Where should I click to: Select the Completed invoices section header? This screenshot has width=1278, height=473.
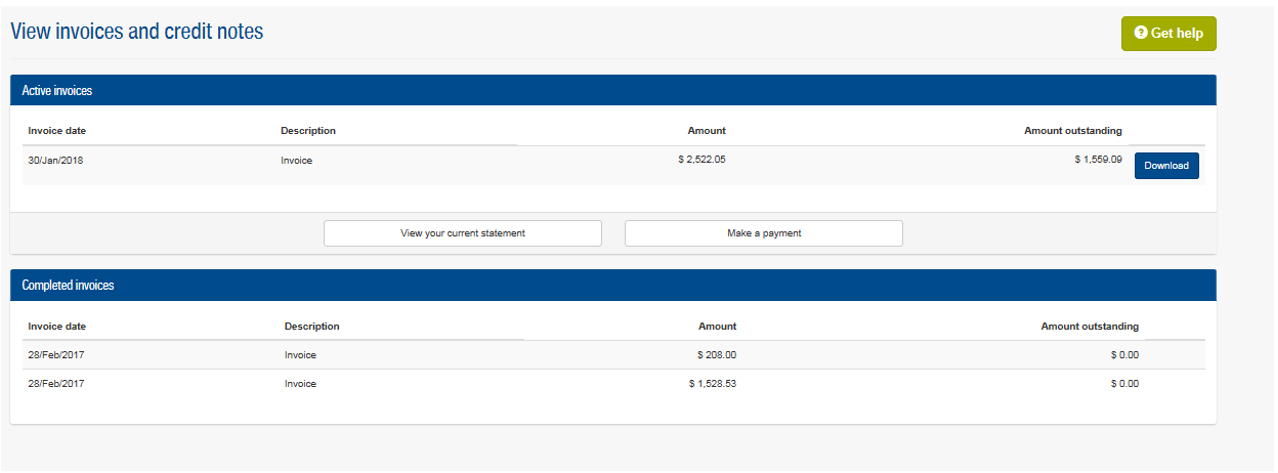68,286
